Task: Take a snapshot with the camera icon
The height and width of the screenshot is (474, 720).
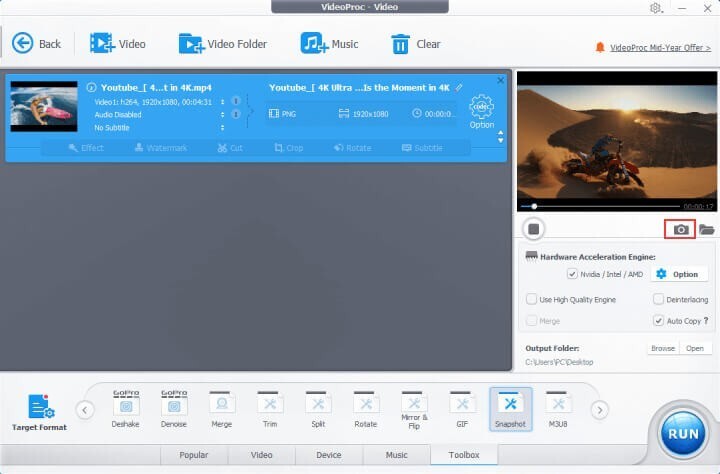Action: (681, 229)
